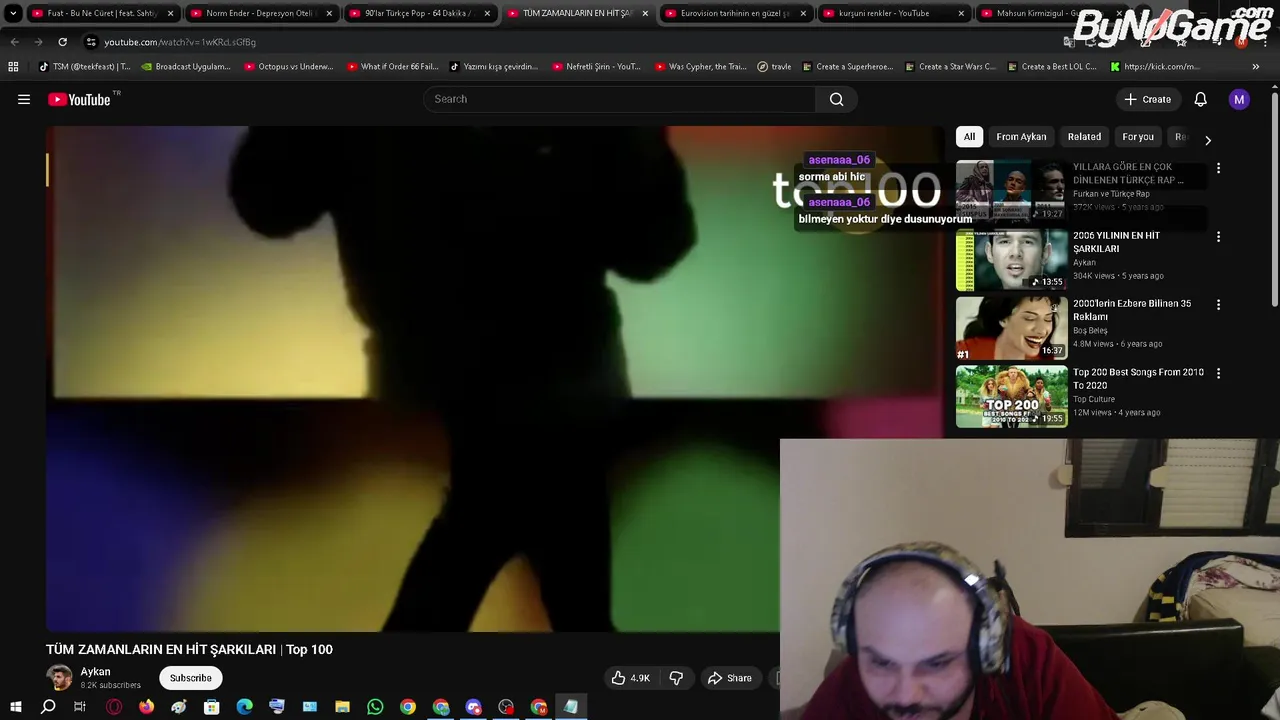Image resolution: width=1280 pixels, height=720 pixels.
Task: Open Microsoft Store from the taskbar
Action: click(x=212, y=707)
